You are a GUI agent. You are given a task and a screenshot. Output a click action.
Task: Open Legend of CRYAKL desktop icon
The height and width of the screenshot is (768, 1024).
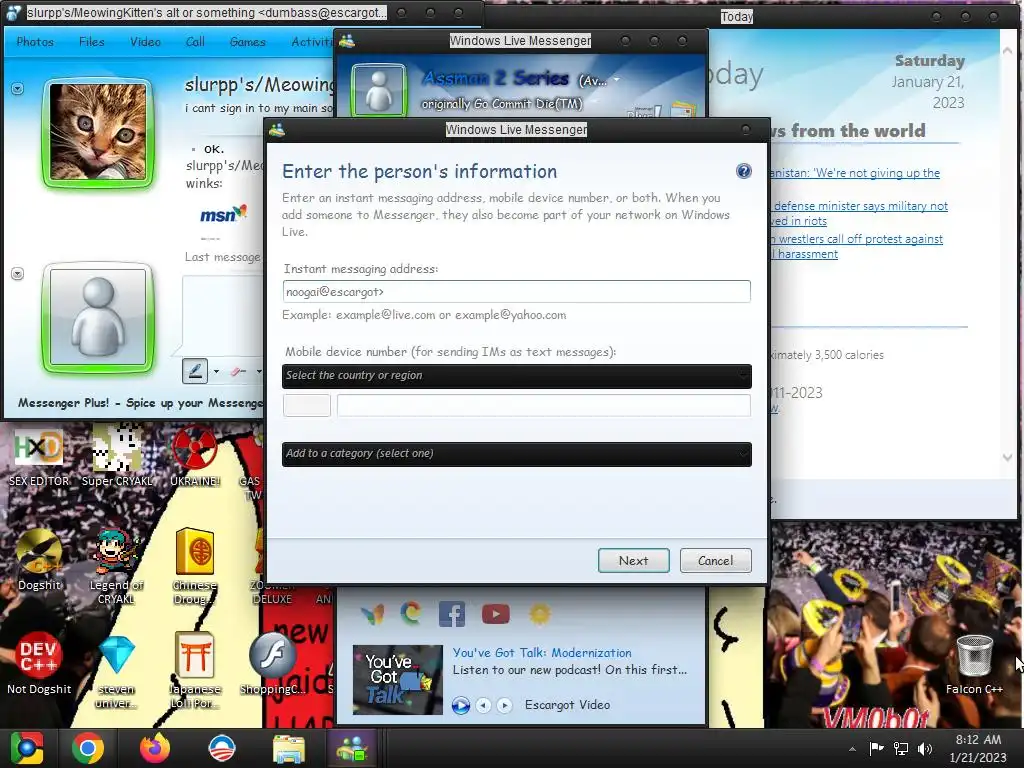(116, 566)
